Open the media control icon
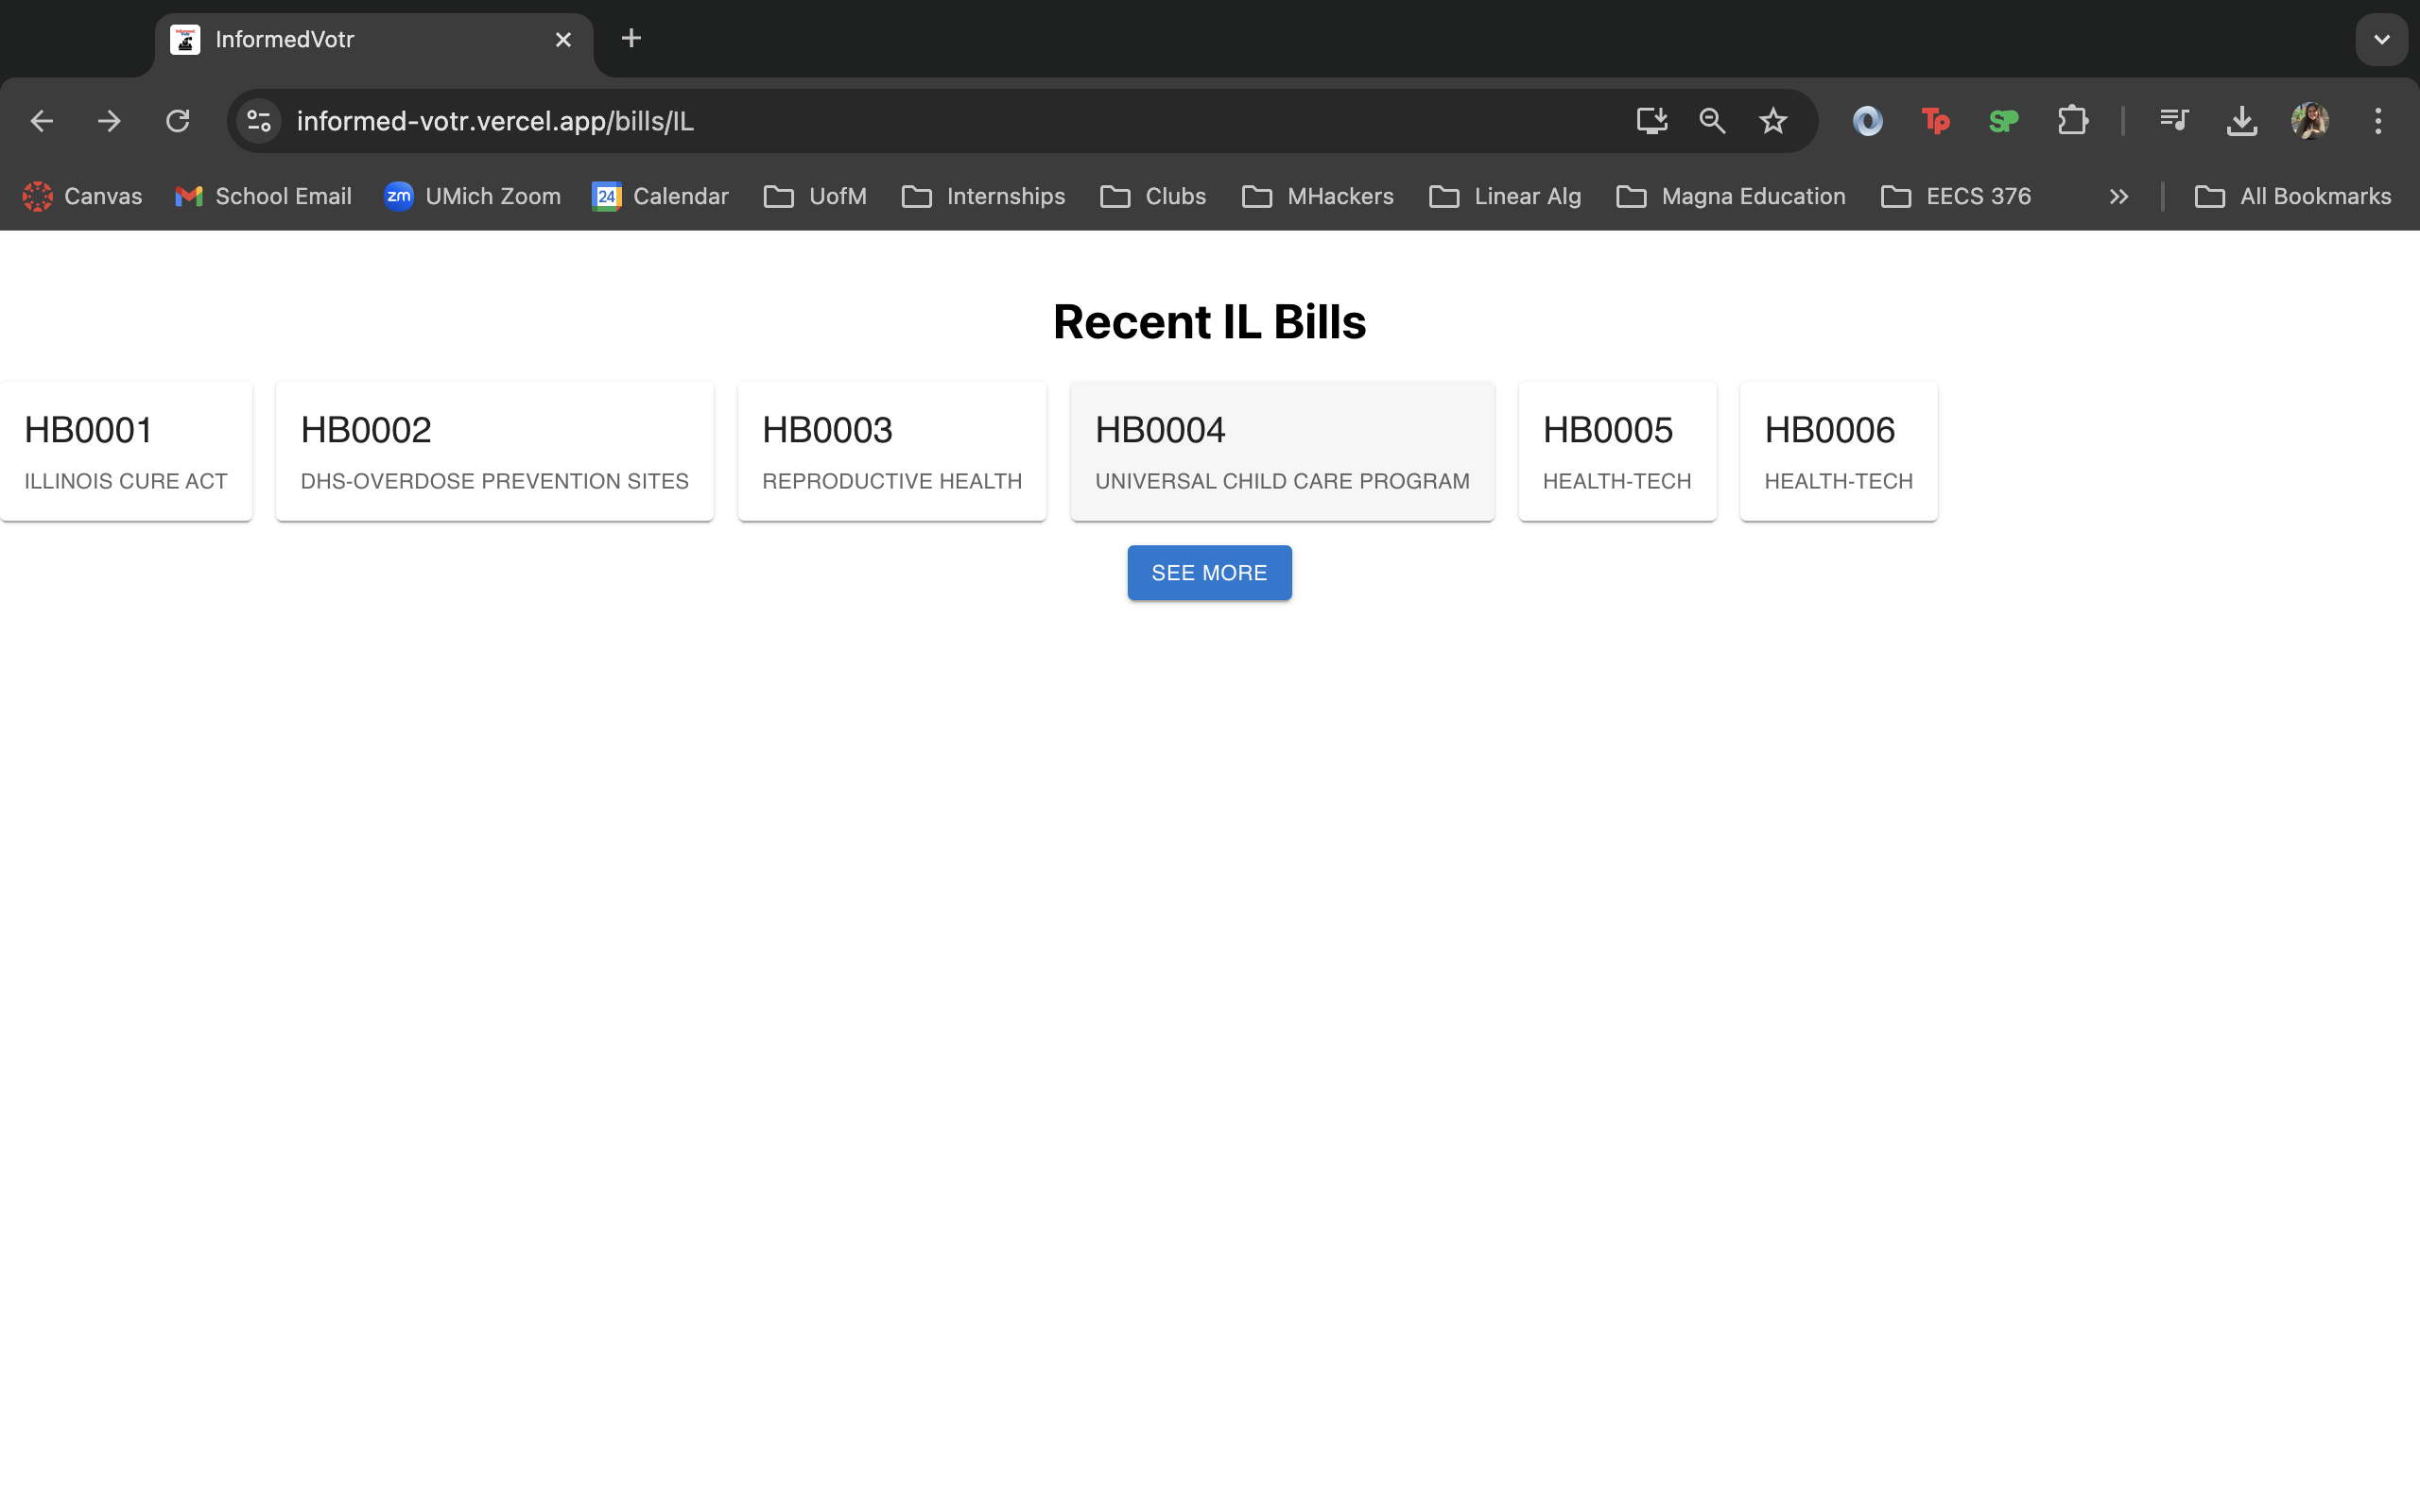Screen dimensions: 2420x1512 click(x=2173, y=121)
